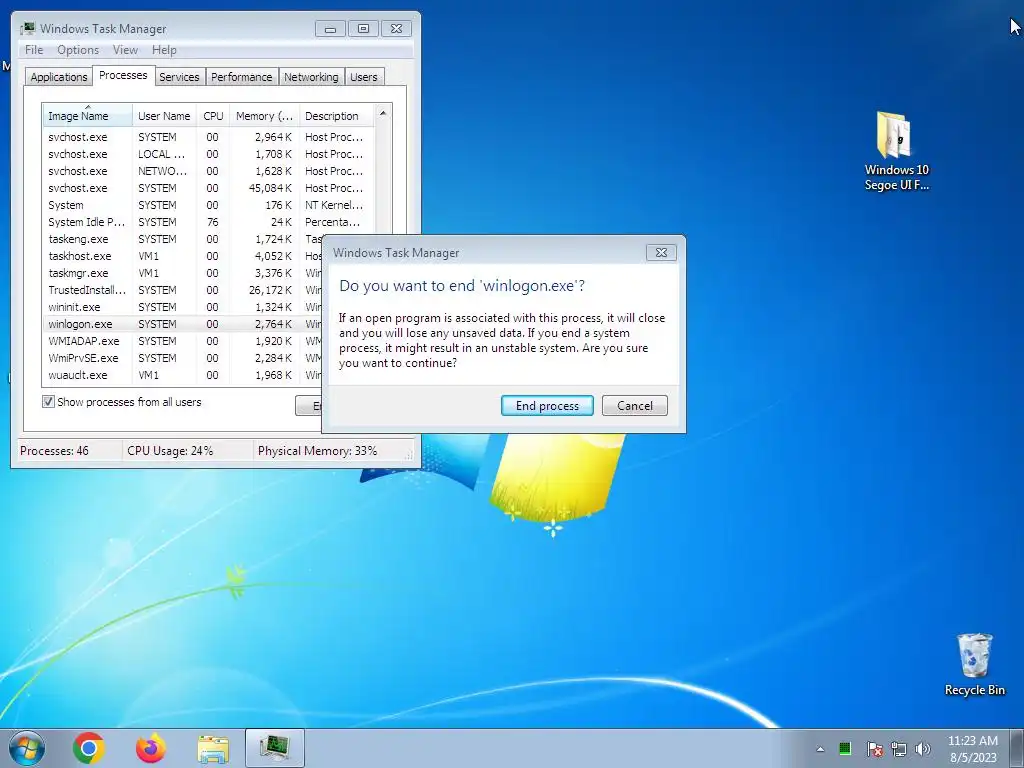Screen dimensions: 1024x768
Task: Select svchost.exe using 2,964 K
Action: click(209, 137)
